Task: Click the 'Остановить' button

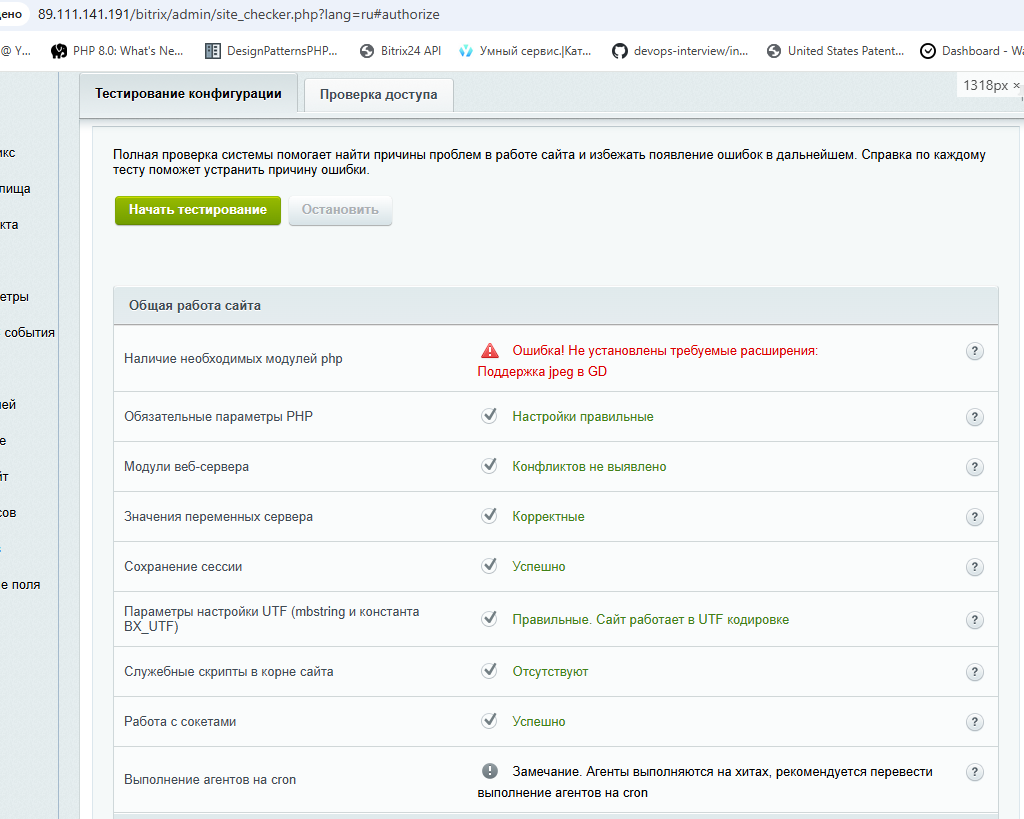Action: coord(340,210)
